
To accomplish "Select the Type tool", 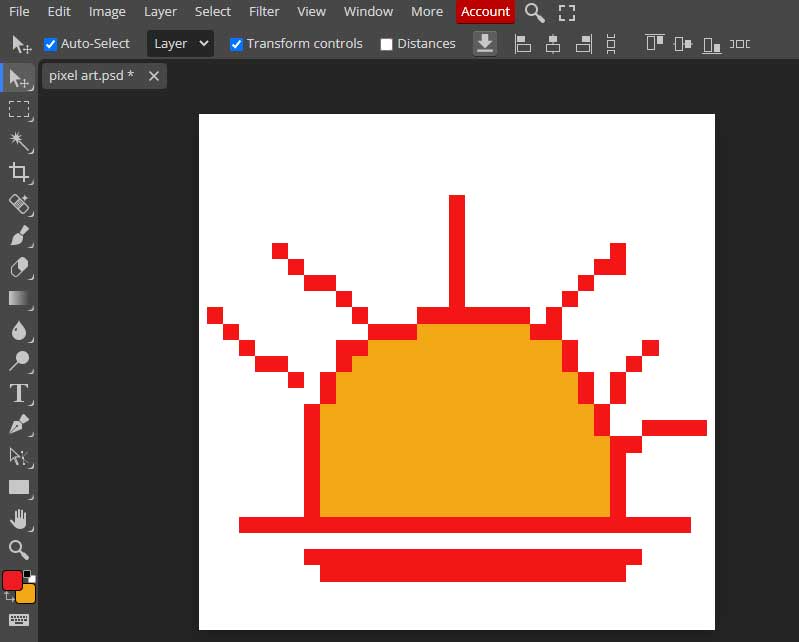I will coord(19,392).
